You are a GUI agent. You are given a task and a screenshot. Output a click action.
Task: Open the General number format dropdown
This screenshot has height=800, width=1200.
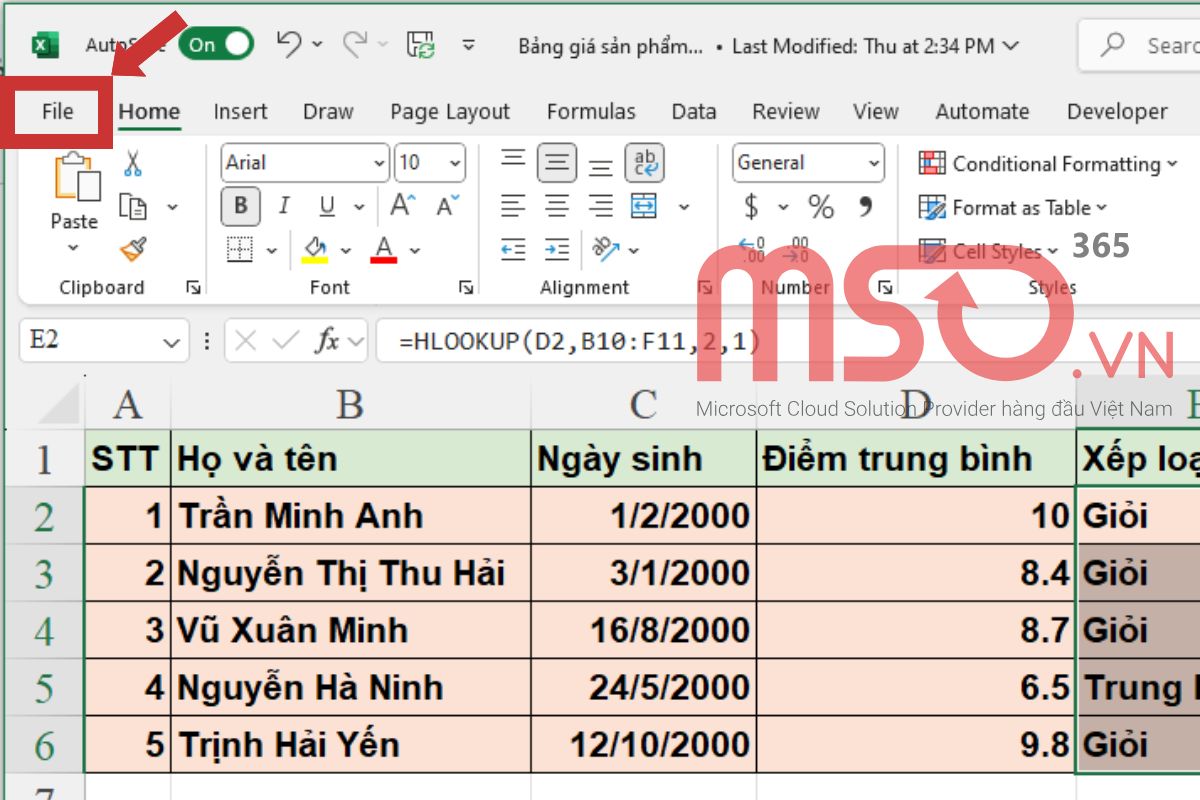click(x=875, y=163)
